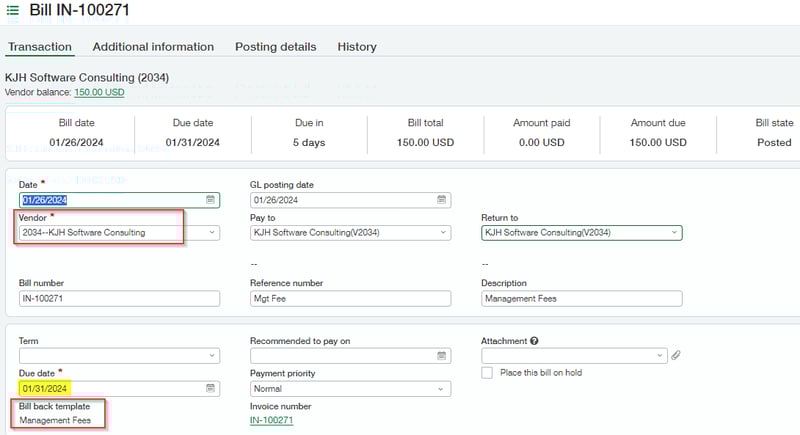Switch to Additional information tab

(153, 47)
